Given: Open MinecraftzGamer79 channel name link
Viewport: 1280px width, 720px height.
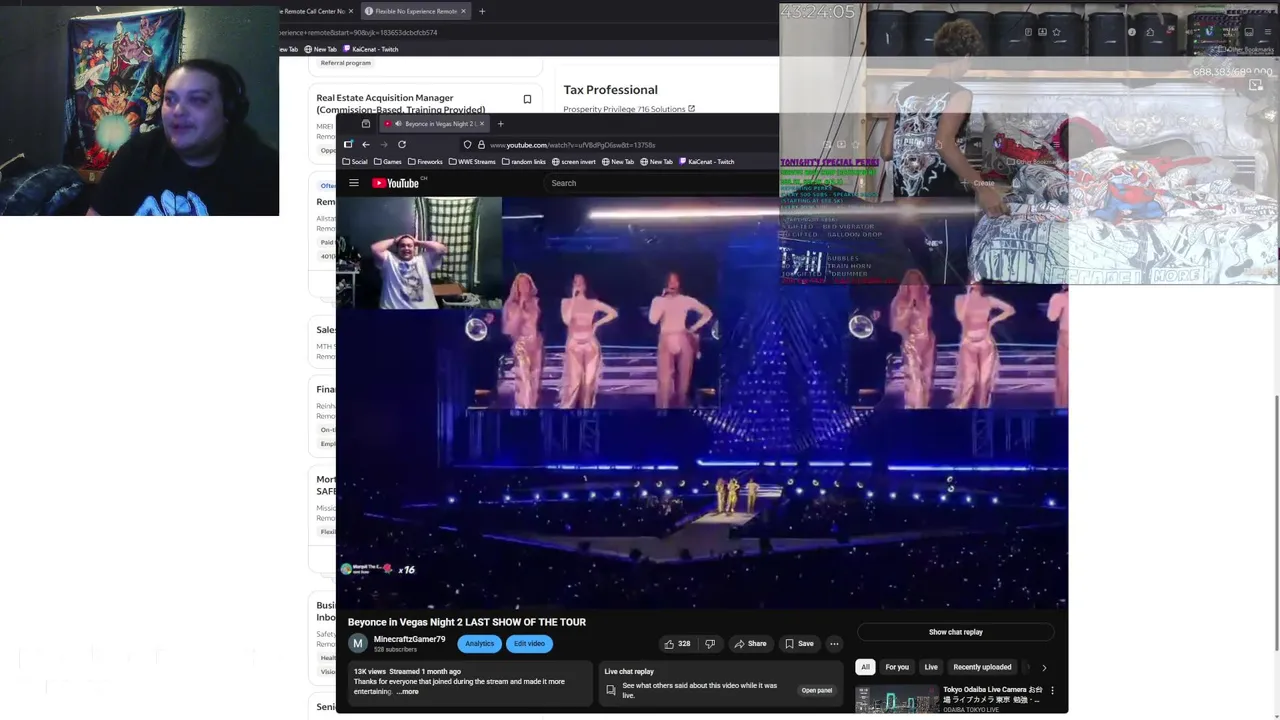Looking at the screenshot, I should tap(409, 639).
